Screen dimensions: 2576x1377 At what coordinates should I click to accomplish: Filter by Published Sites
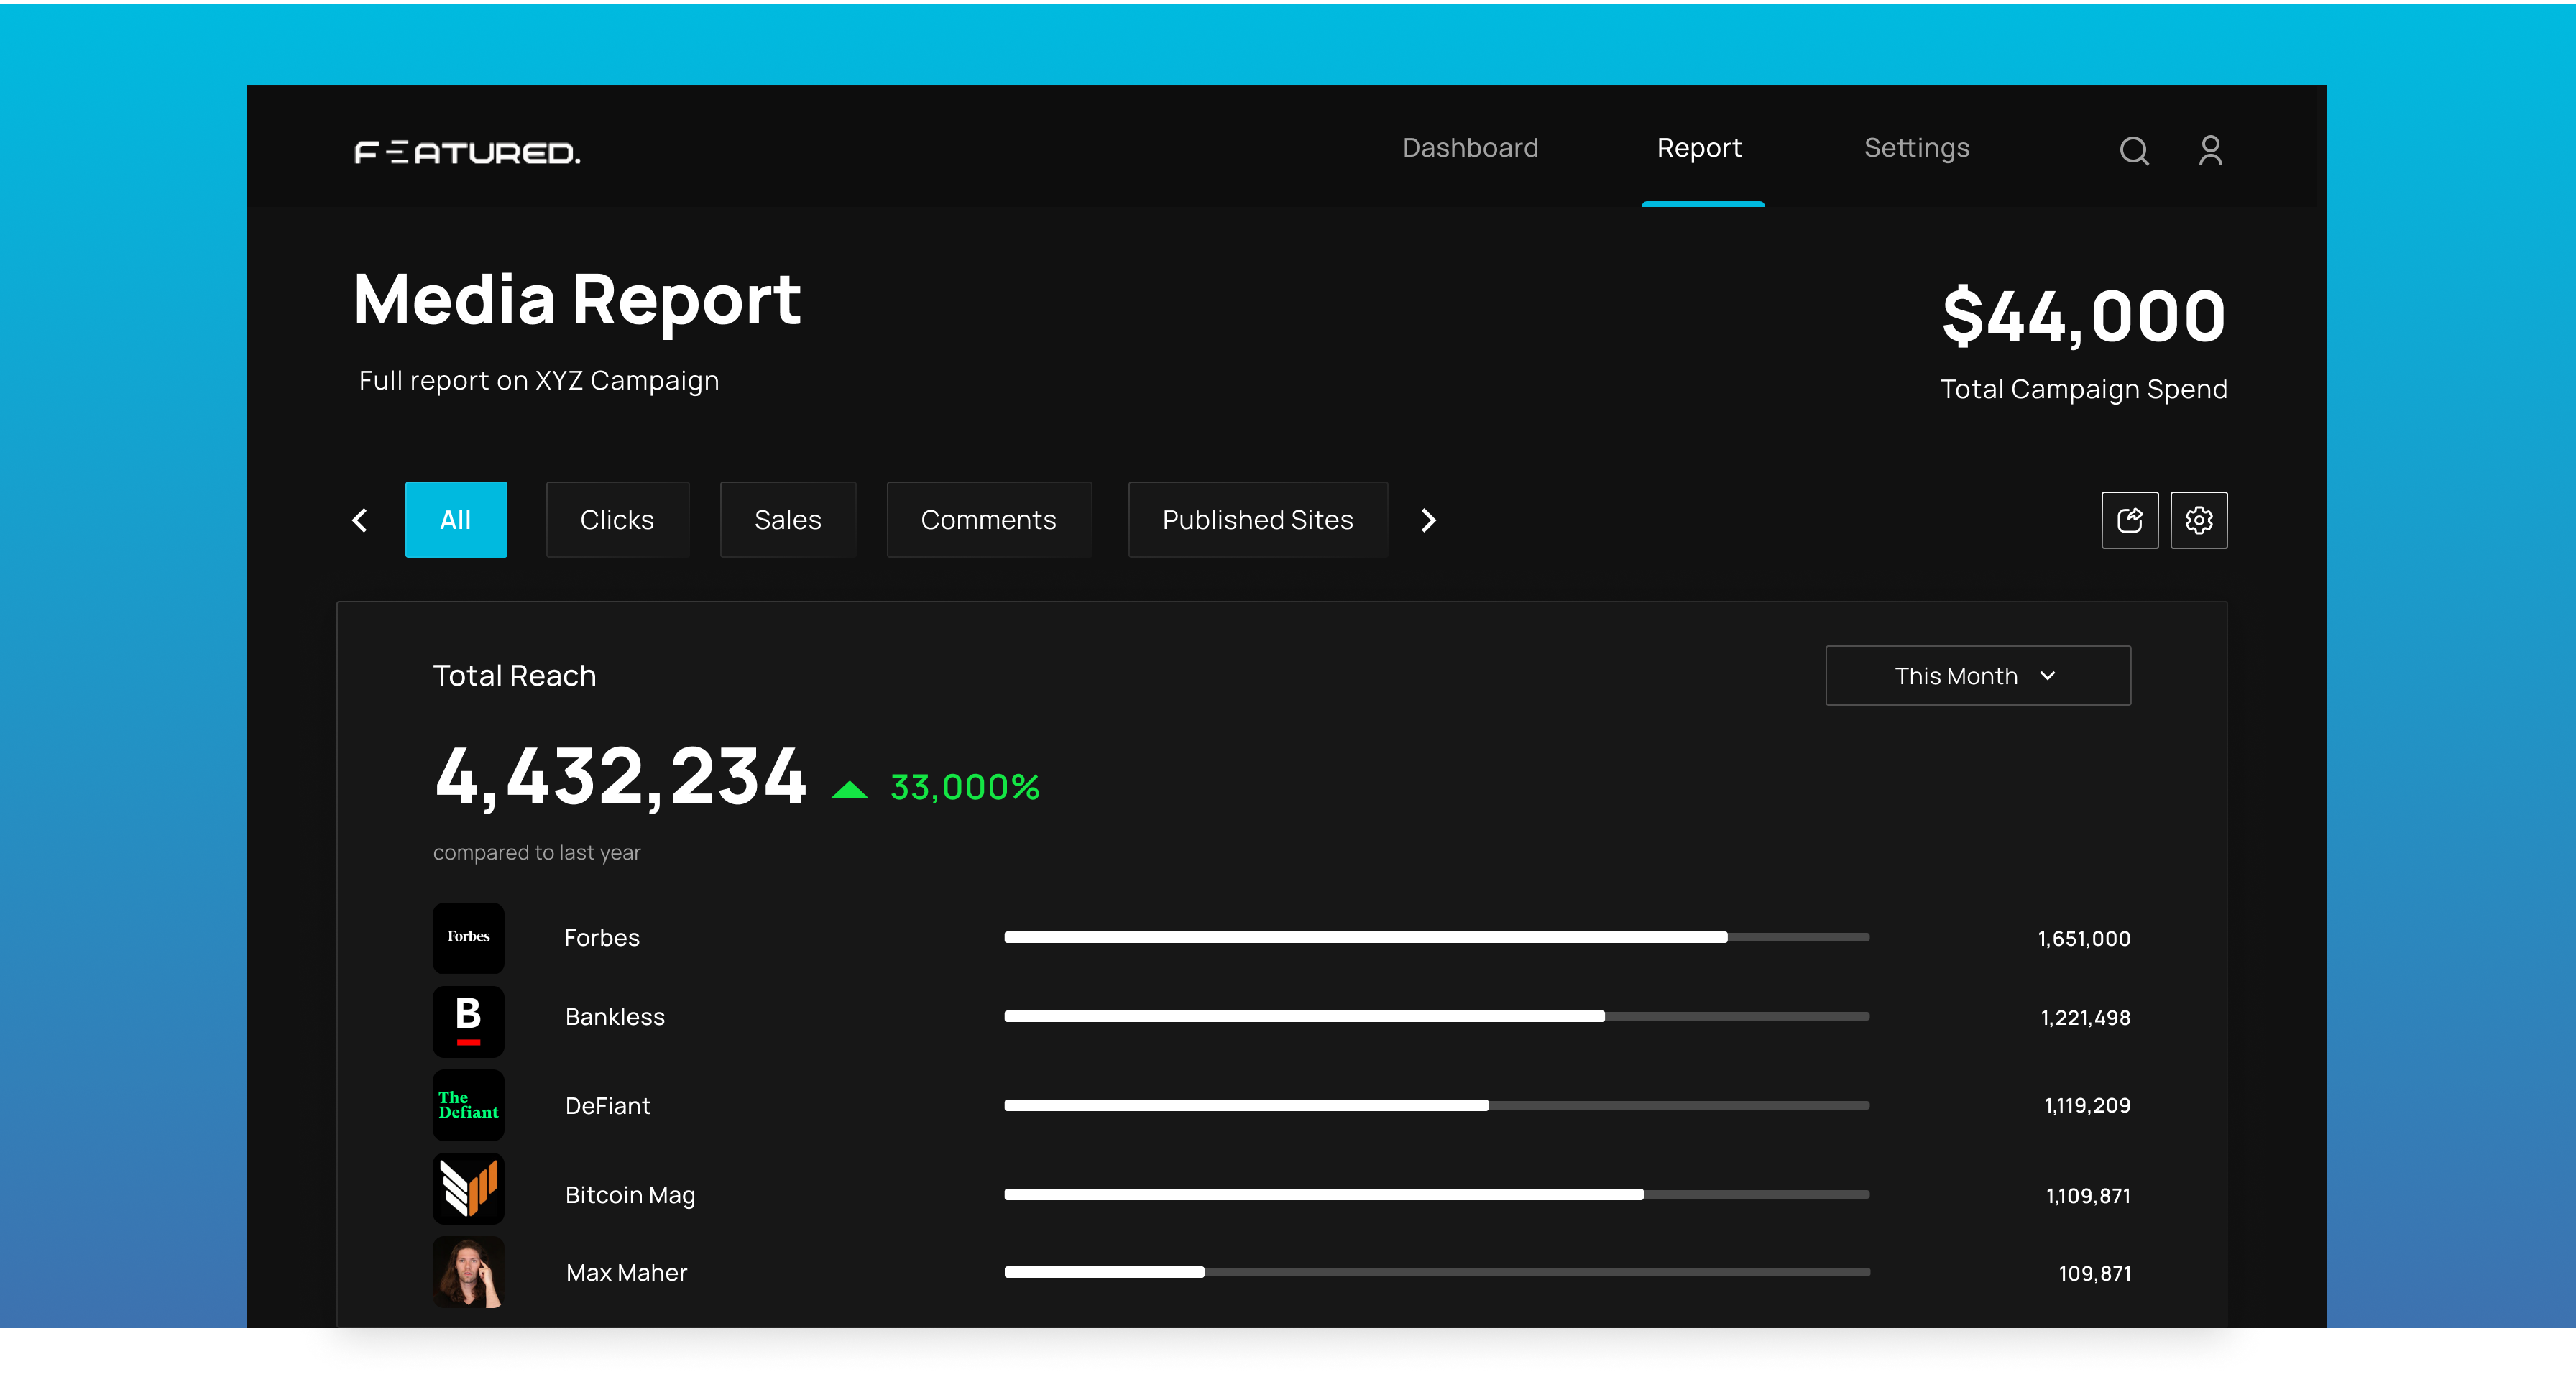pyautogui.click(x=1257, y=520)
